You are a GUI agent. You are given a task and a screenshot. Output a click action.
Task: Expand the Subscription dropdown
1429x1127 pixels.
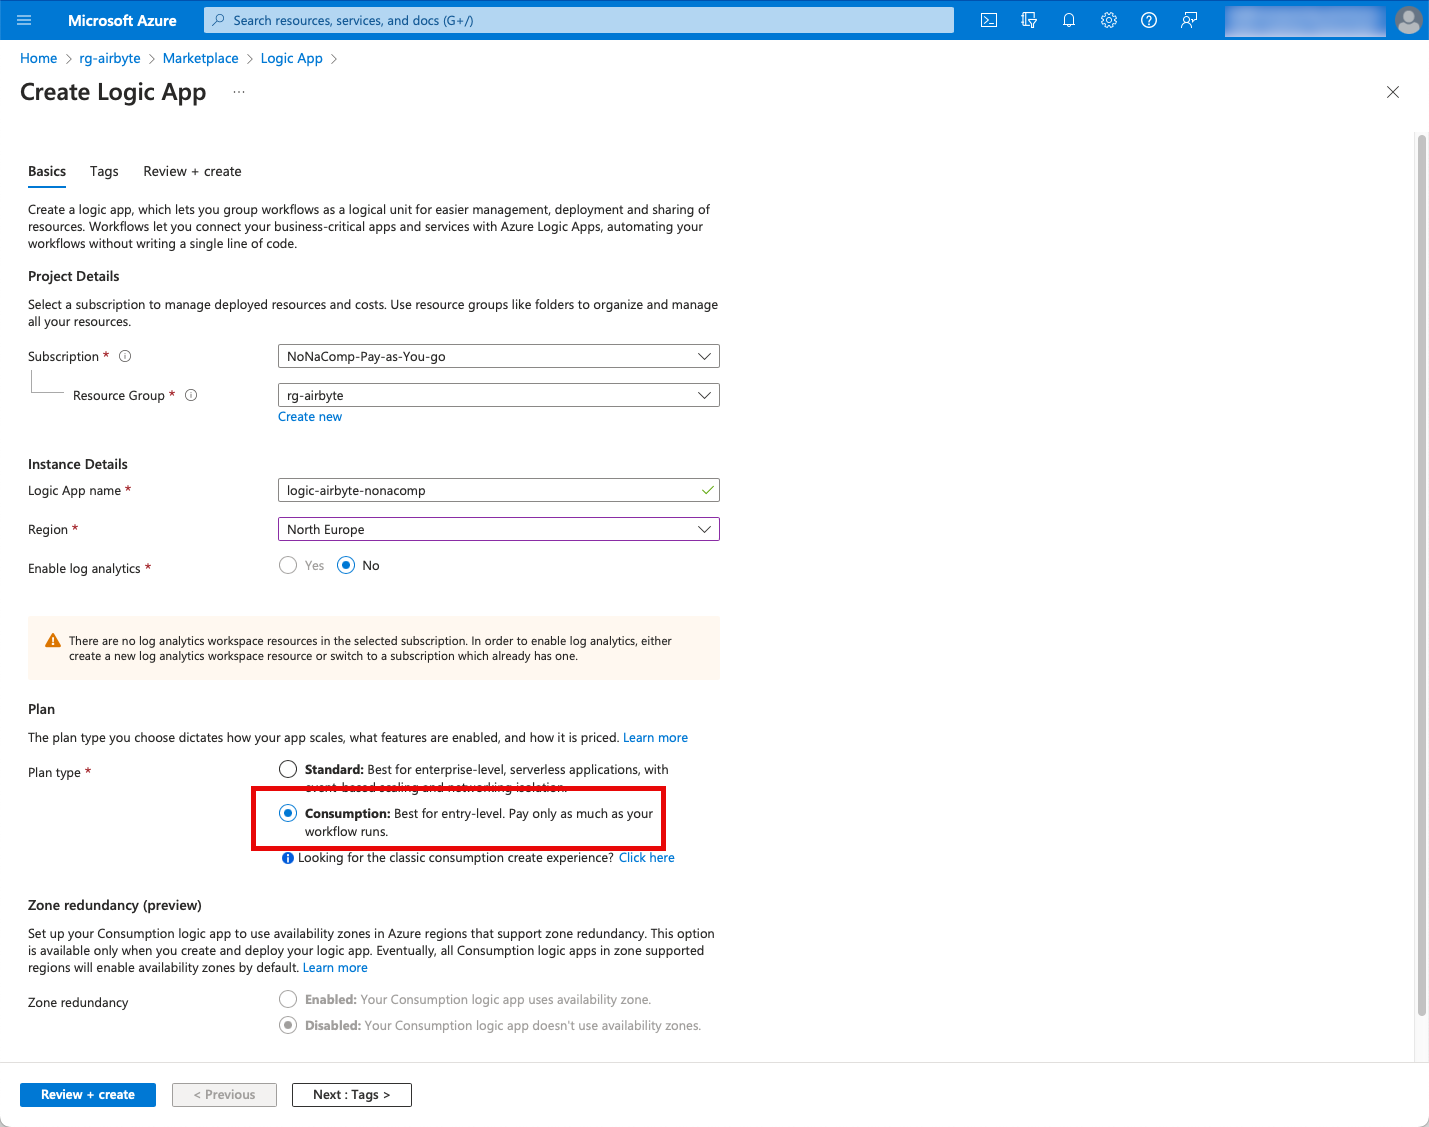498,356
